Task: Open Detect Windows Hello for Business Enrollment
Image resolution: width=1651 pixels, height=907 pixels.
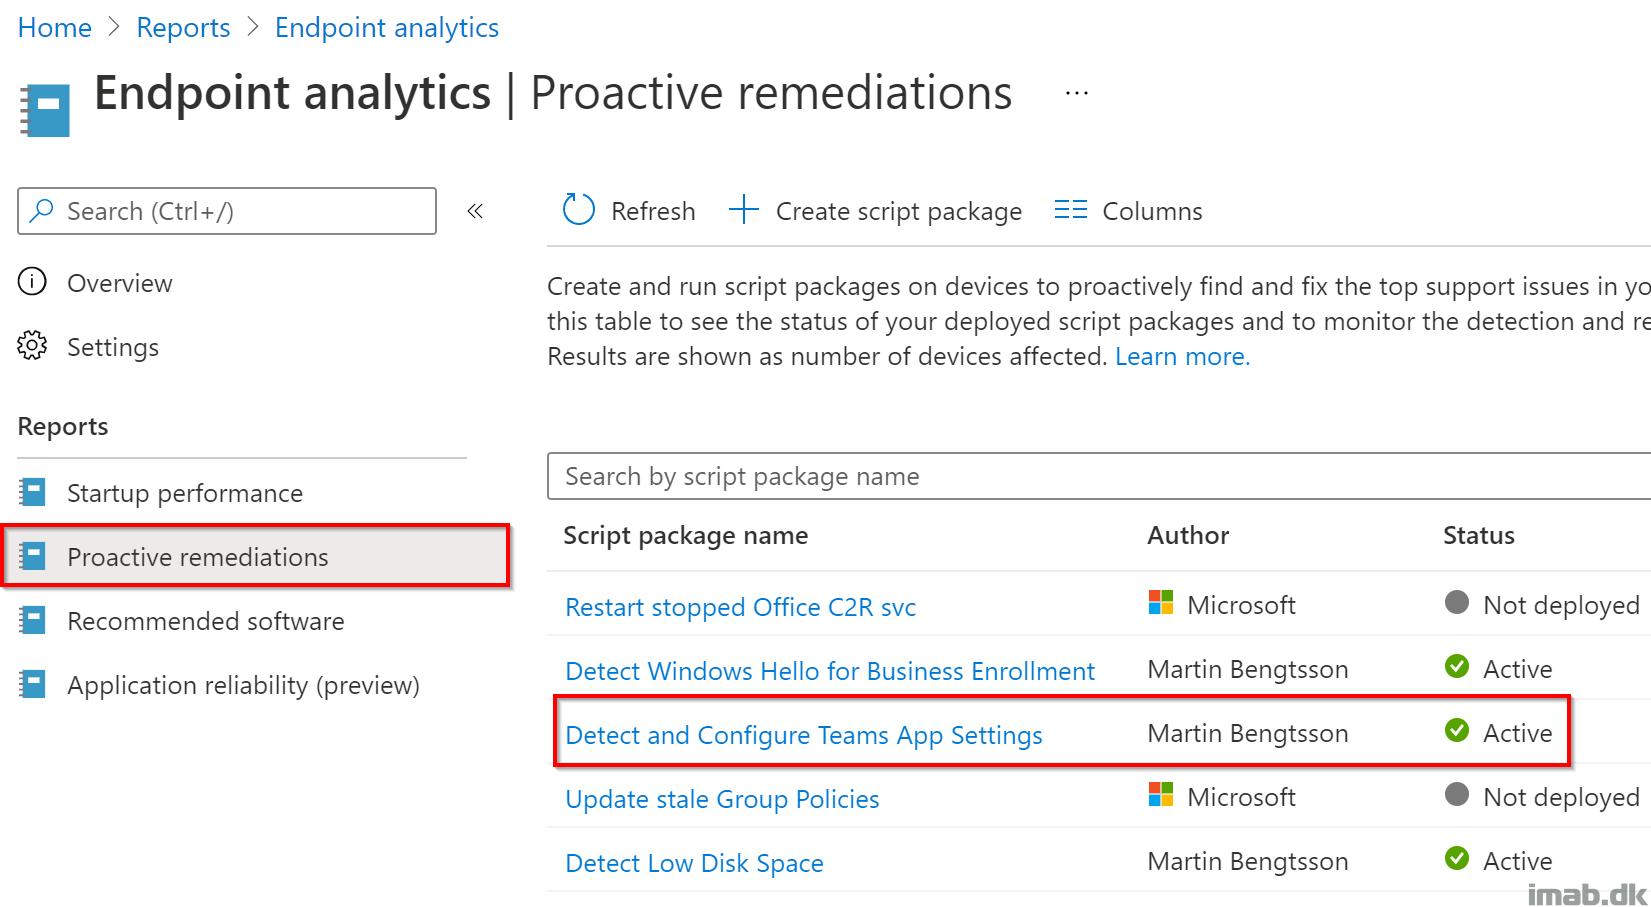Action: [x=830, y=671]
